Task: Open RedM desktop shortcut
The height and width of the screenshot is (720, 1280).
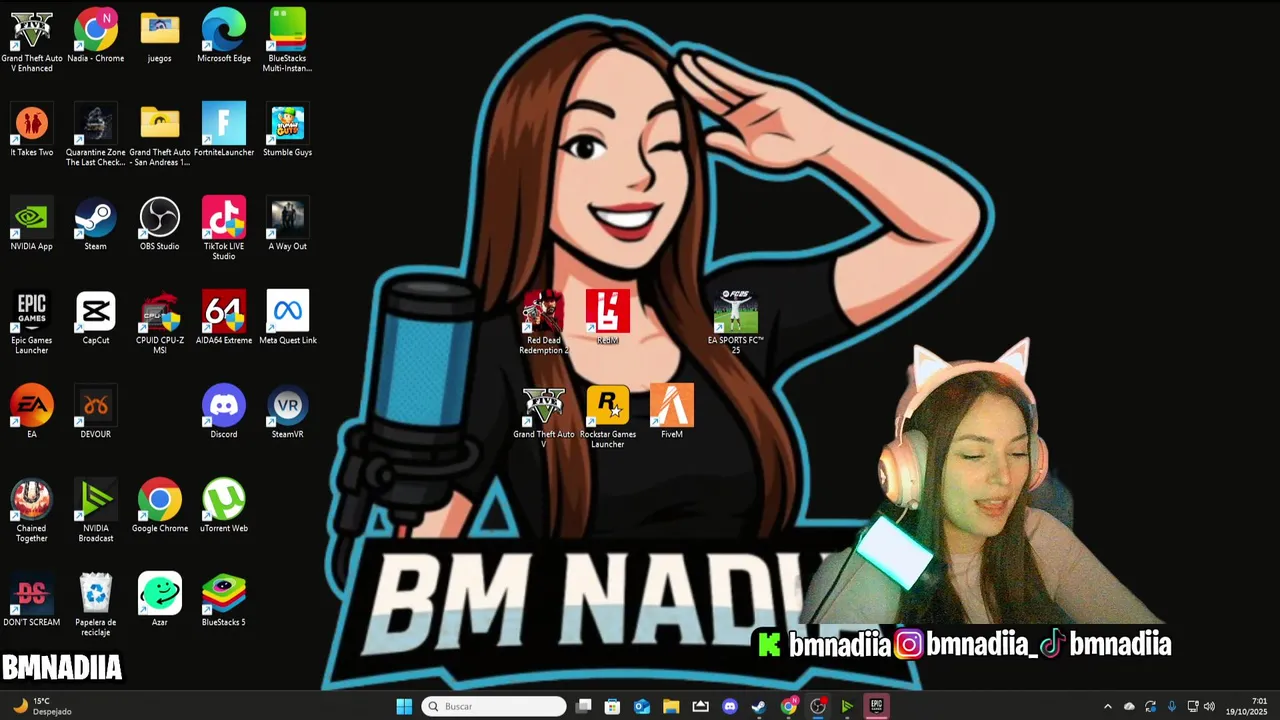Action: tap(608, 318)
